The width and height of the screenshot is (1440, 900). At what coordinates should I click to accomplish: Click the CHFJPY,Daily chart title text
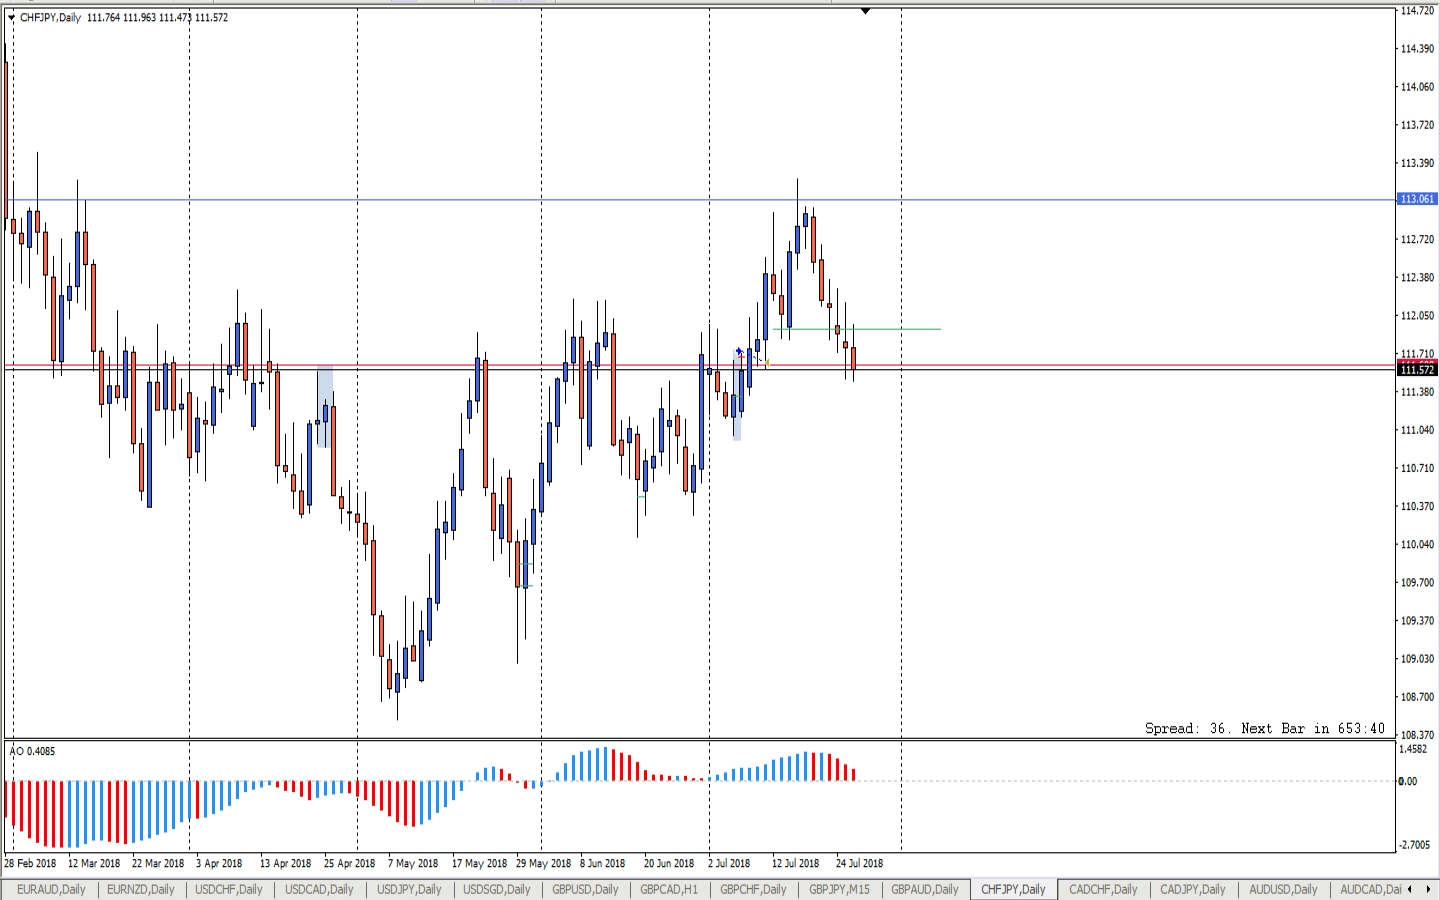tap(50, 17)
